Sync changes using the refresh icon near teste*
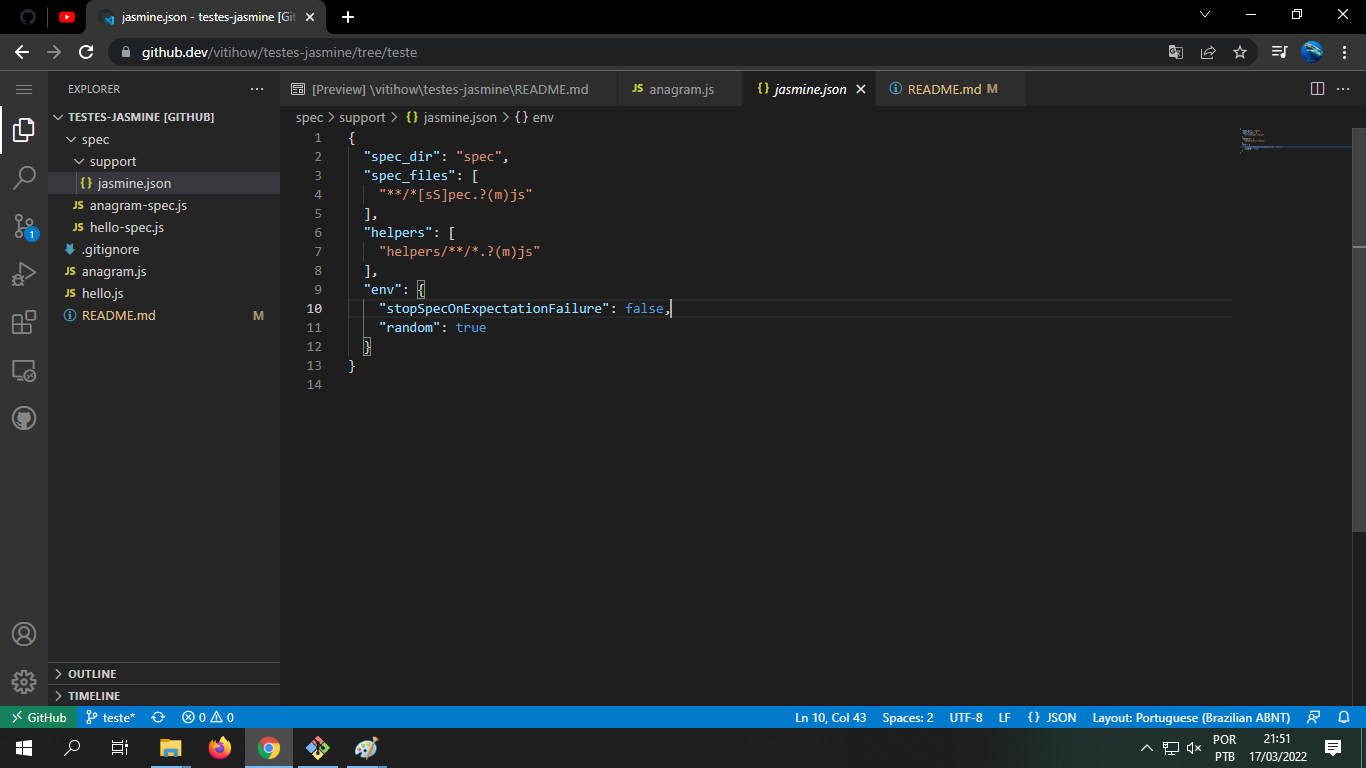The height and width of the screenshot is (768, 1366). 158,717
